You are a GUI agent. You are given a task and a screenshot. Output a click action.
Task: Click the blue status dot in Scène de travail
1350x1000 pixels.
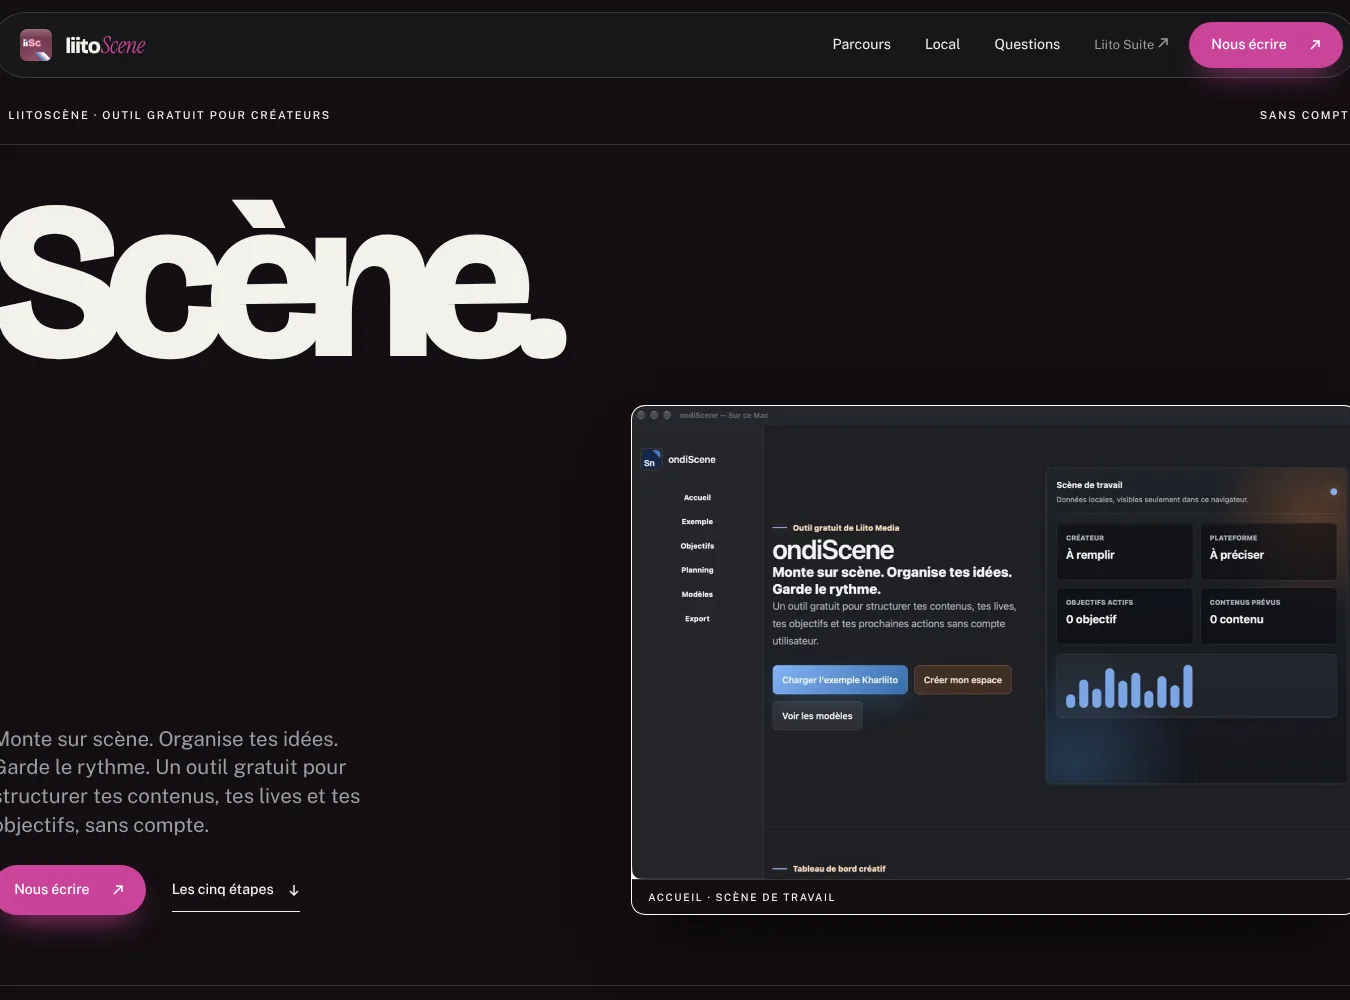(1333, 492)
